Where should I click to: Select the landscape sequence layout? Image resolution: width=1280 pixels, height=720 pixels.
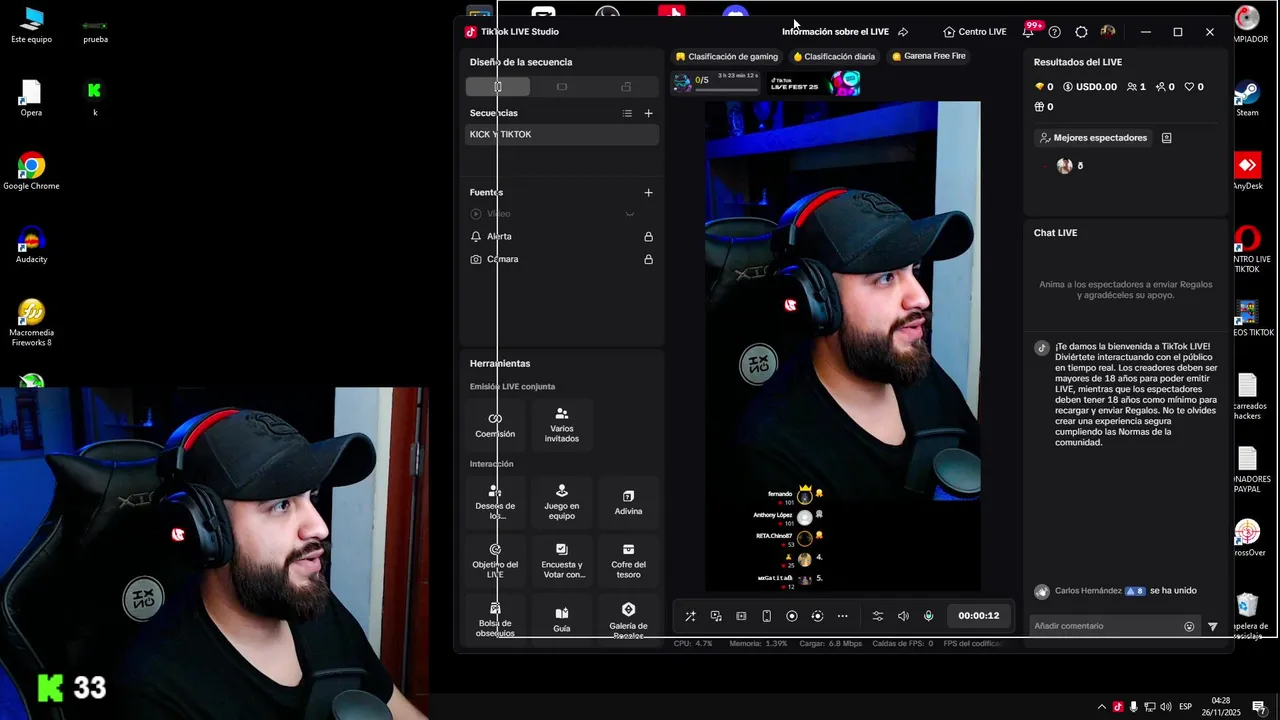(x=562, y=87)
